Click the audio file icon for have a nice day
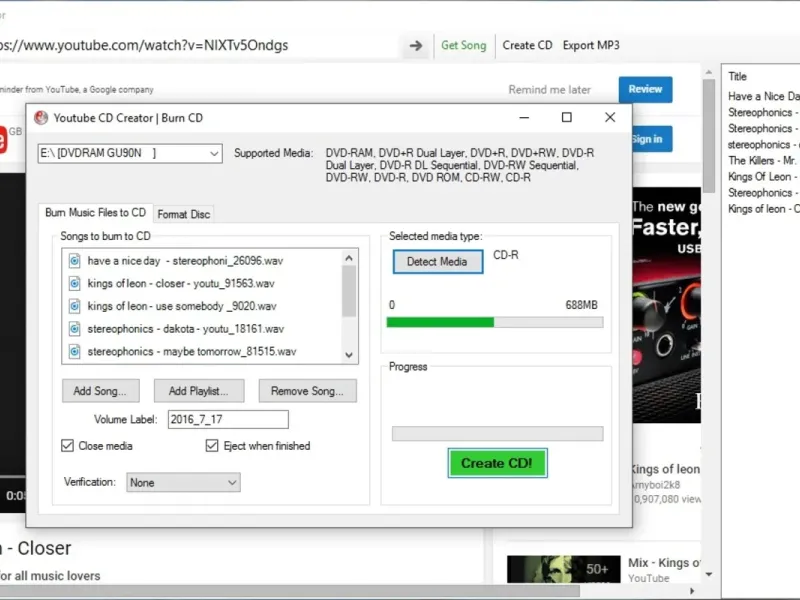800x600 pixels. 74,261
